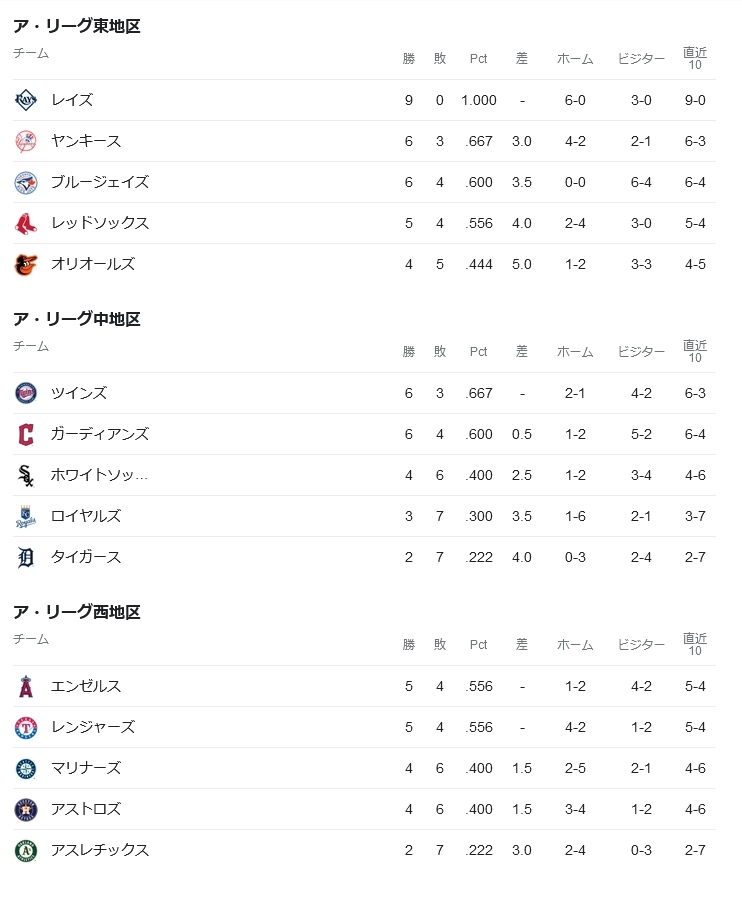Select the truncated ホワイトソッ… team name
Screen dimensions: 742x902
pyautogui.click(x=99, y=475)
